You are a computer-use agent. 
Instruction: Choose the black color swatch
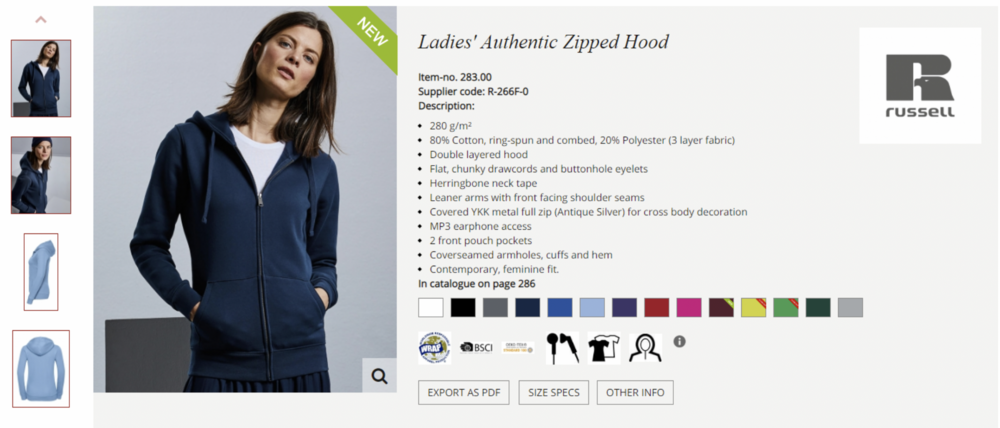click(463, 307)
